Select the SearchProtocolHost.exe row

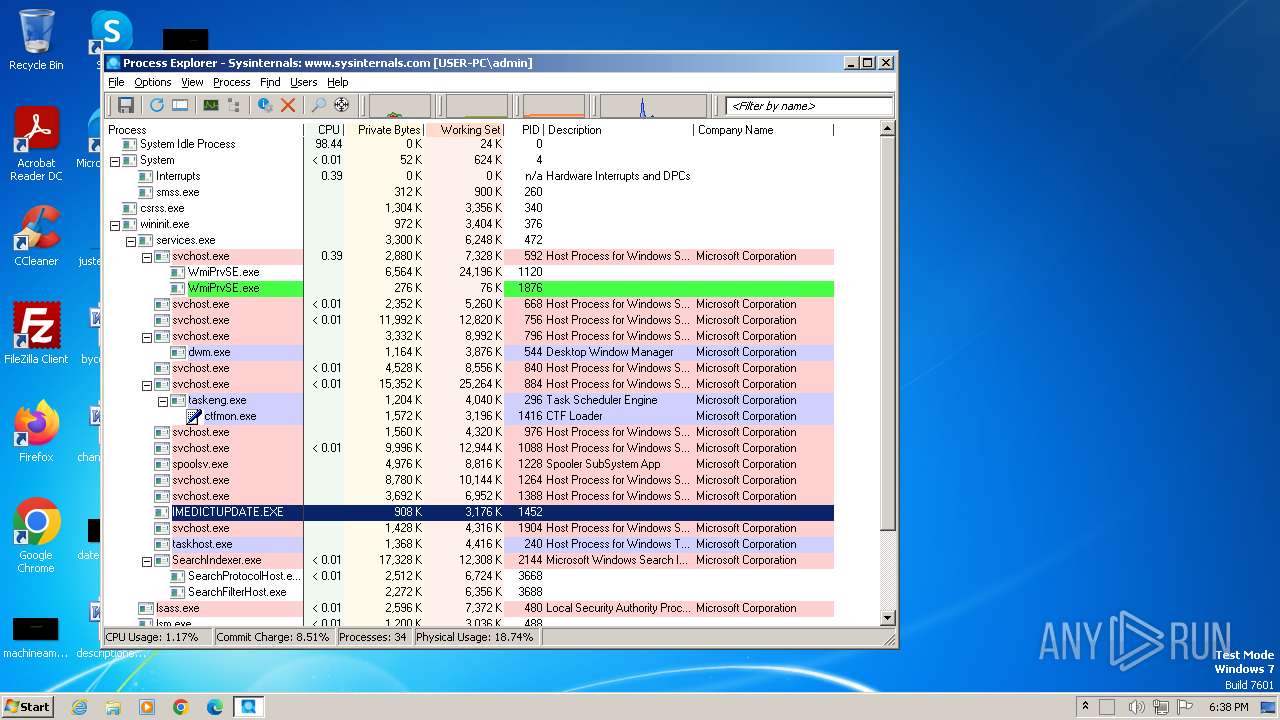469,576
